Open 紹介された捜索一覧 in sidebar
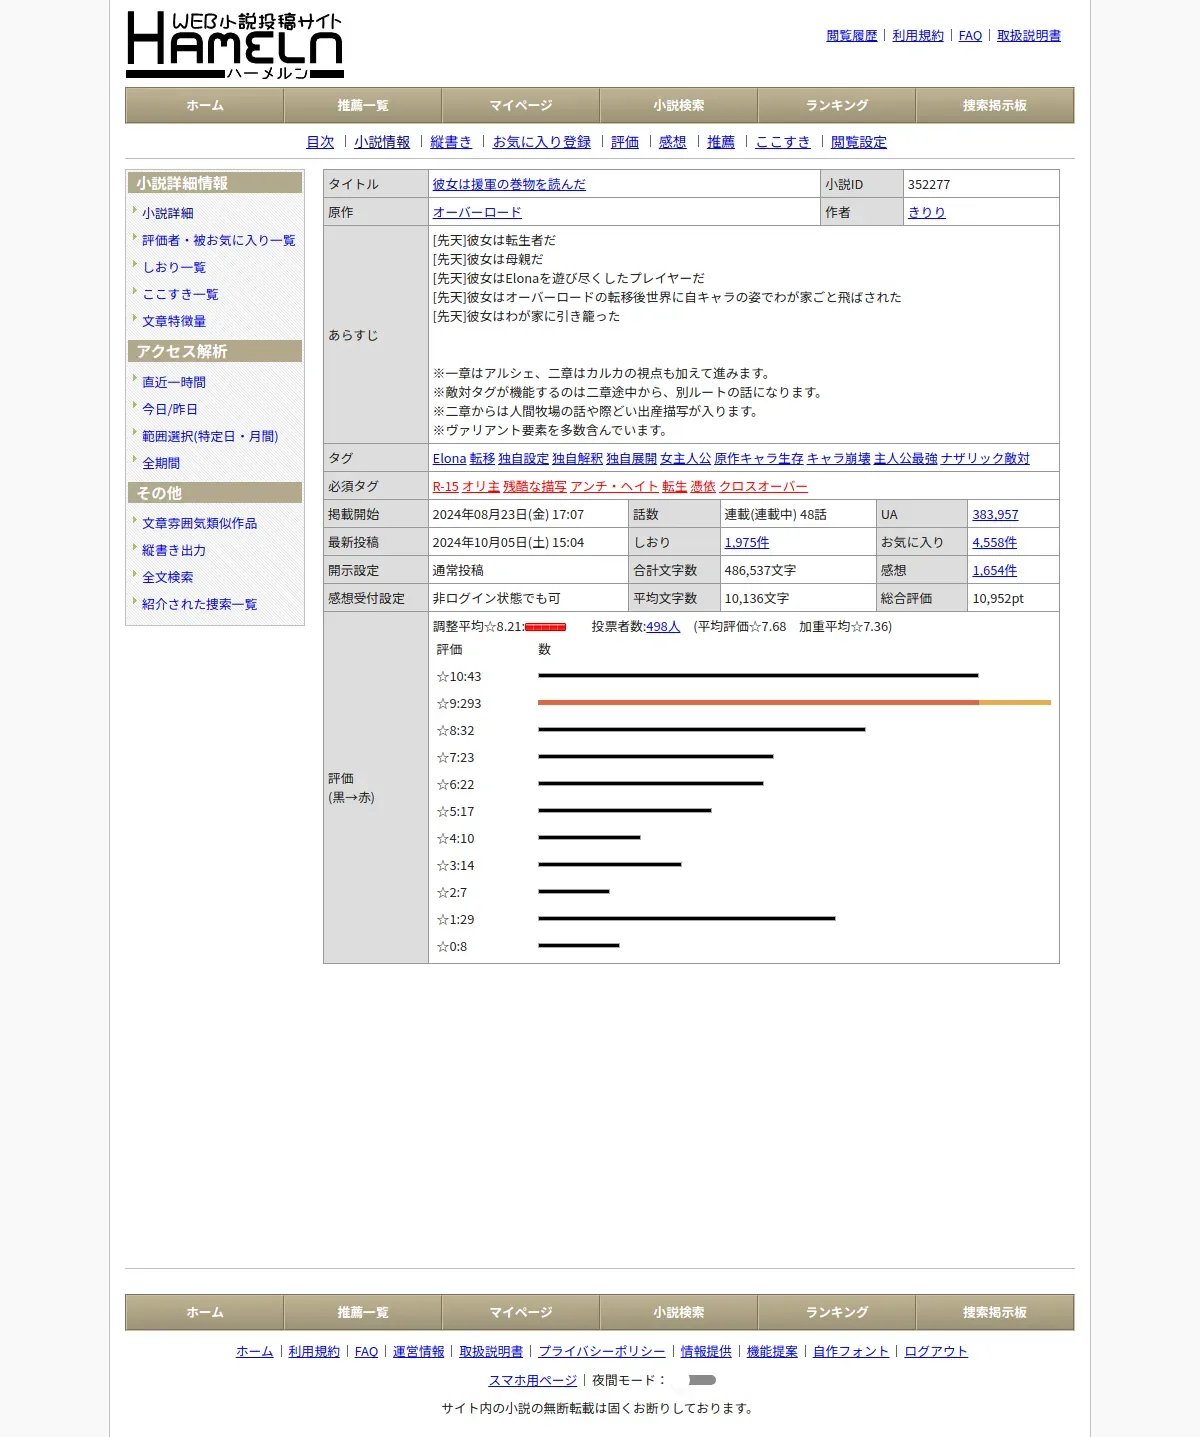Viewport: 1200px width, 1437px height. click(x=200, y=604)
